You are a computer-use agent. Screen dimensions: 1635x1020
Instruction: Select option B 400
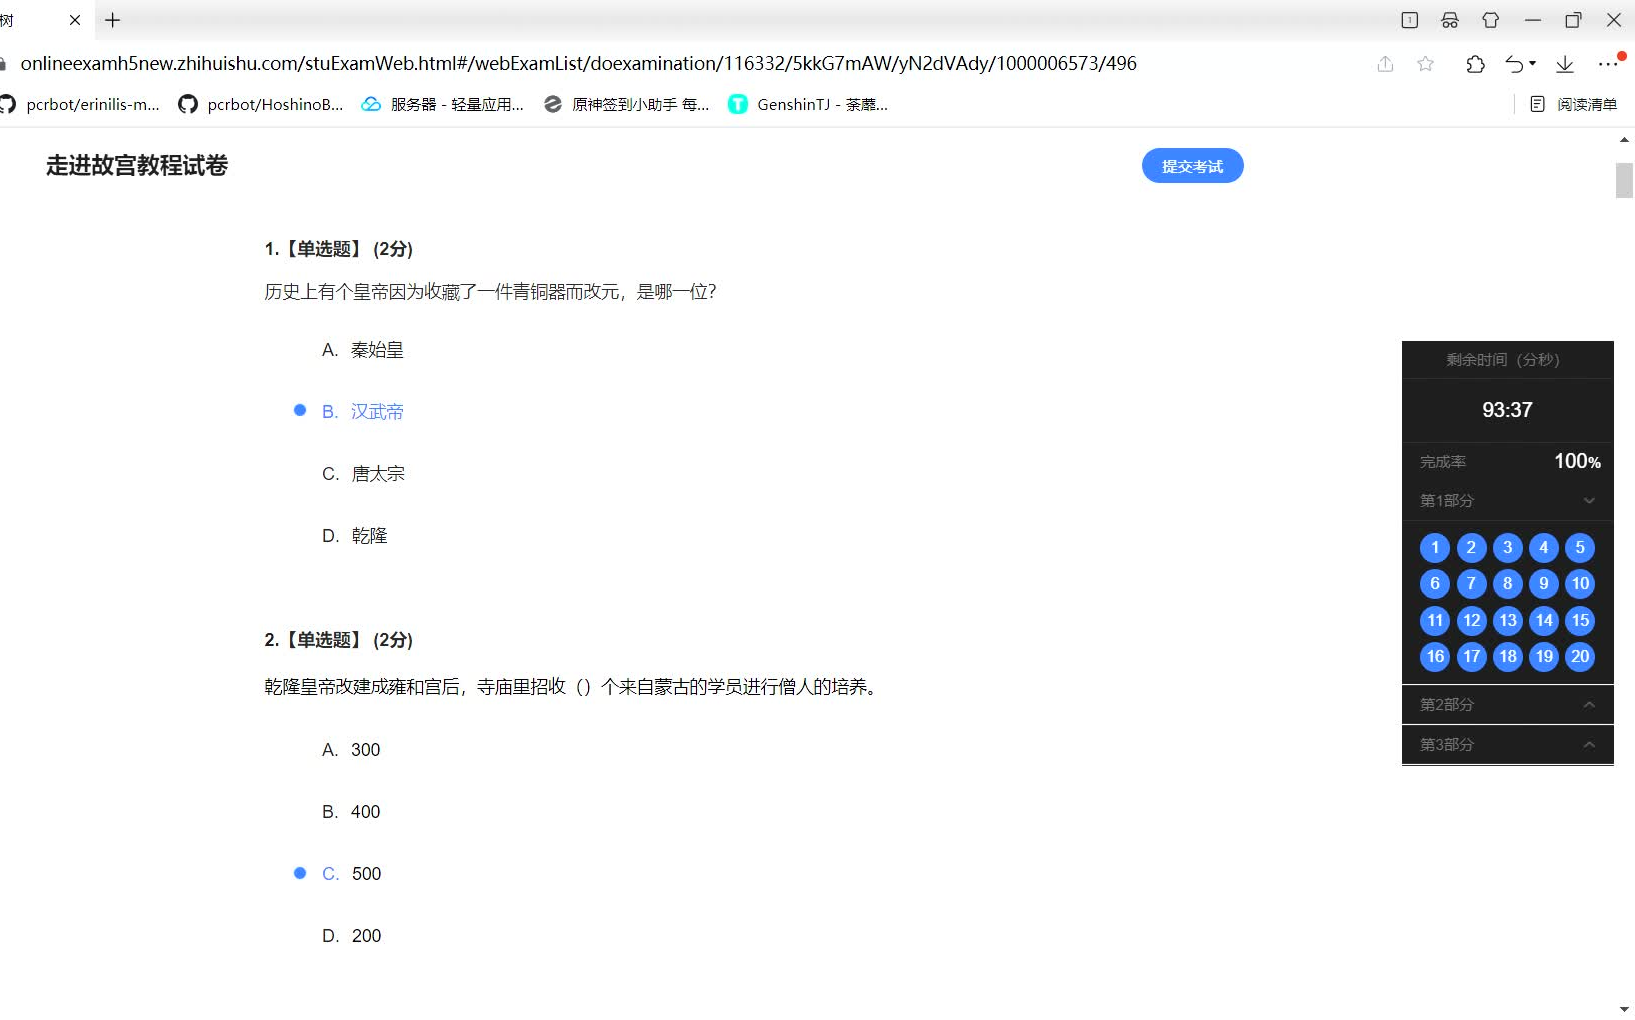(x=351, y=812)
